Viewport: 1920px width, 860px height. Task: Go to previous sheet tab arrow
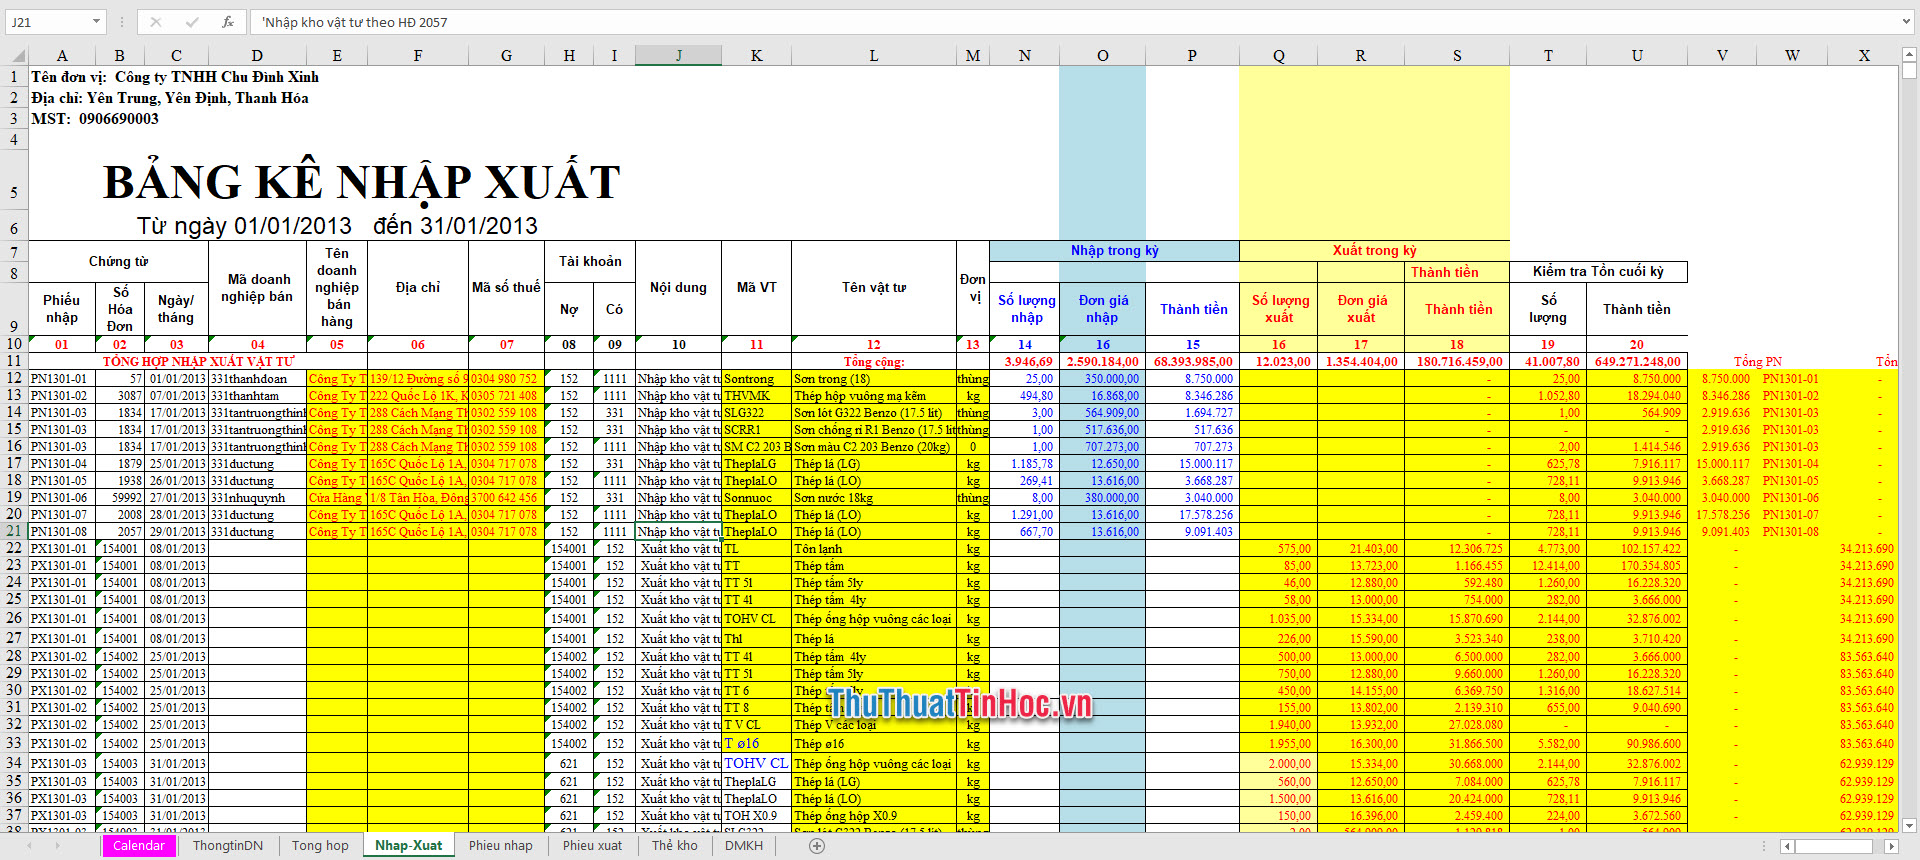(x=29, y=846)
